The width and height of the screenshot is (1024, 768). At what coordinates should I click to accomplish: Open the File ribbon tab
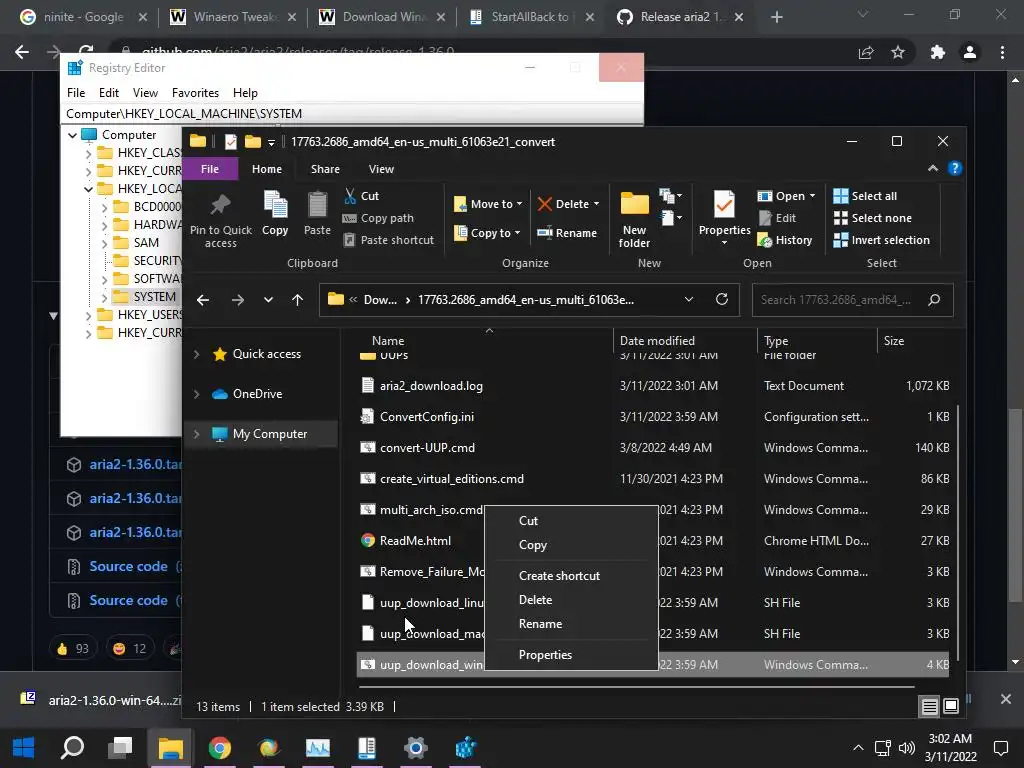[210, 168]
